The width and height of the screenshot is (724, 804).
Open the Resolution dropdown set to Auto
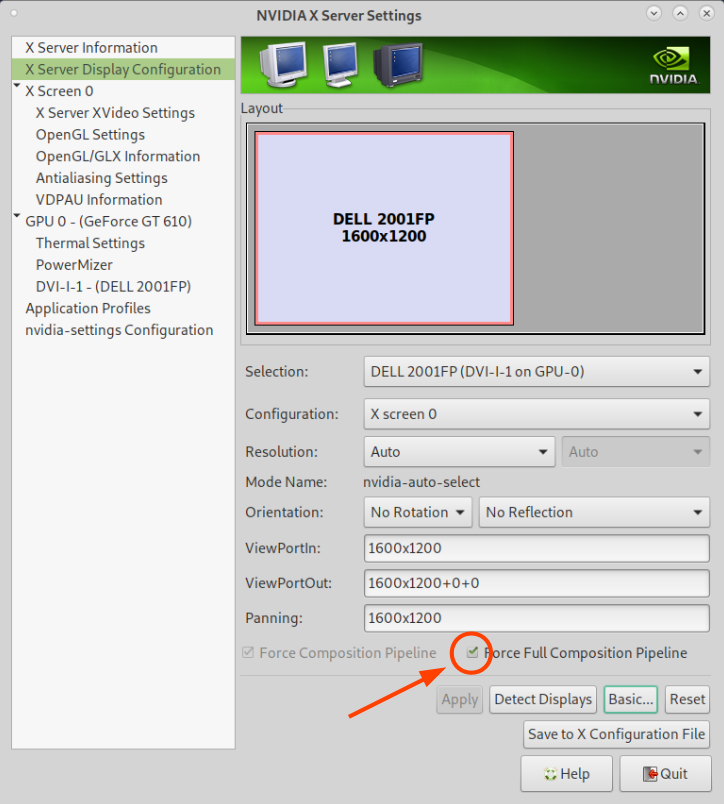pyautogui.click(x=459, y=452)
